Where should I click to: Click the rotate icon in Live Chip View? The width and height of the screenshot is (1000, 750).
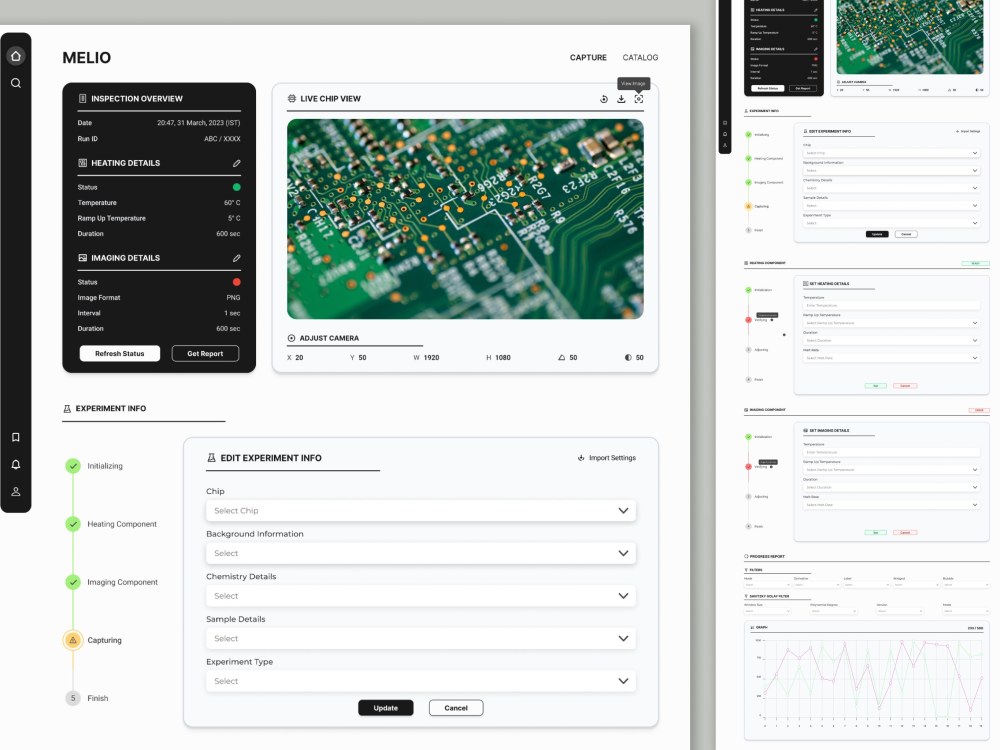[604, 99]
